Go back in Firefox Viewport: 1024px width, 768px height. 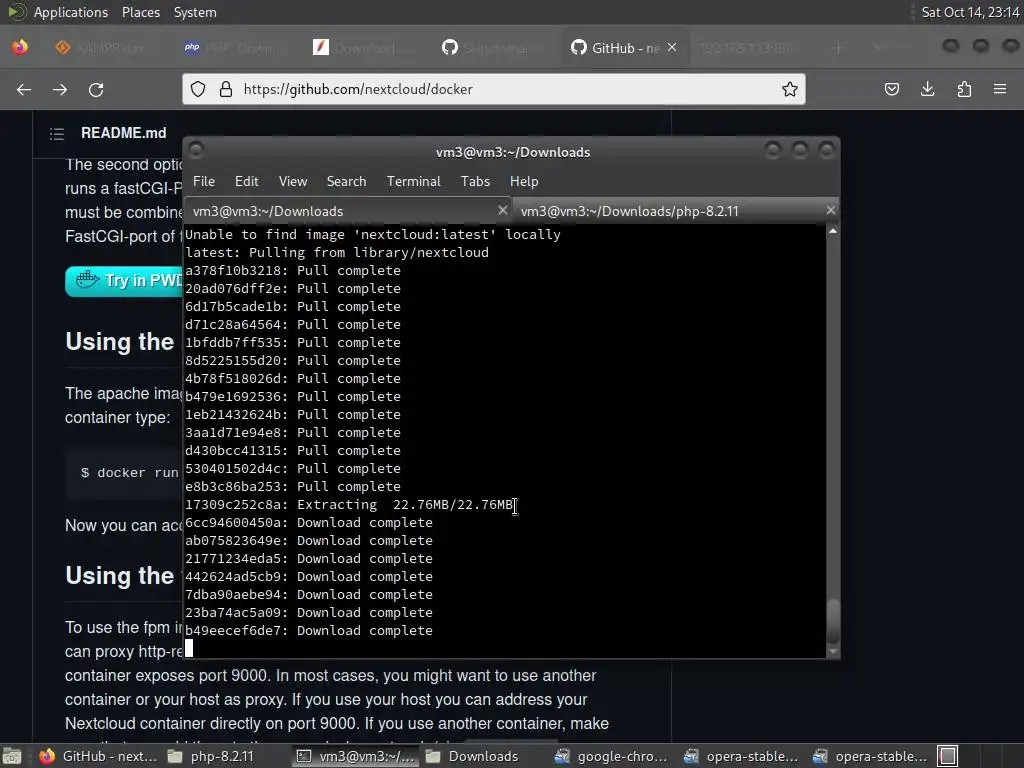coord(24,89)
